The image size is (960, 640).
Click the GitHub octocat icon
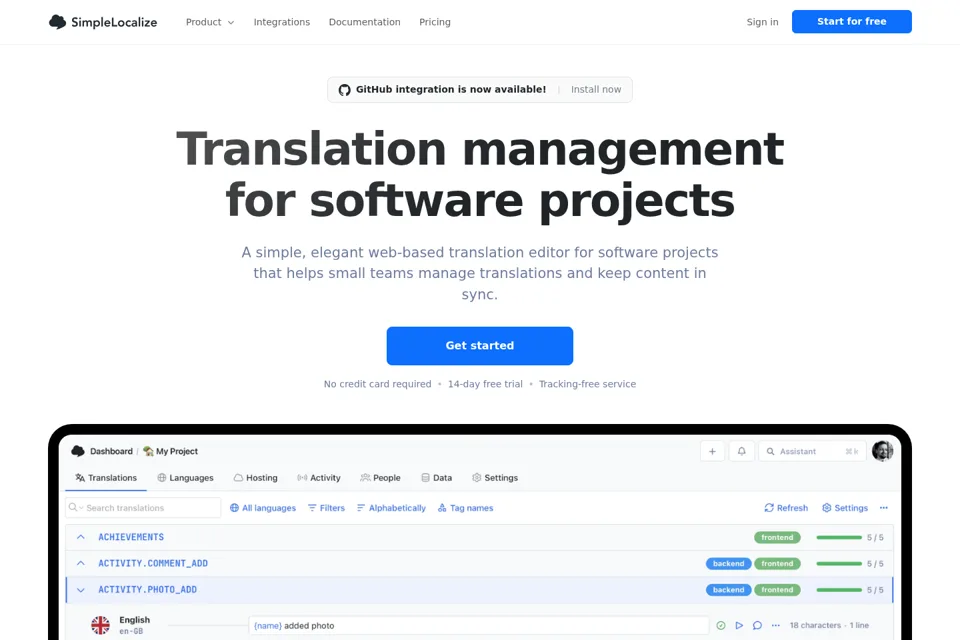pyautogui.click(x=345, y=90)
